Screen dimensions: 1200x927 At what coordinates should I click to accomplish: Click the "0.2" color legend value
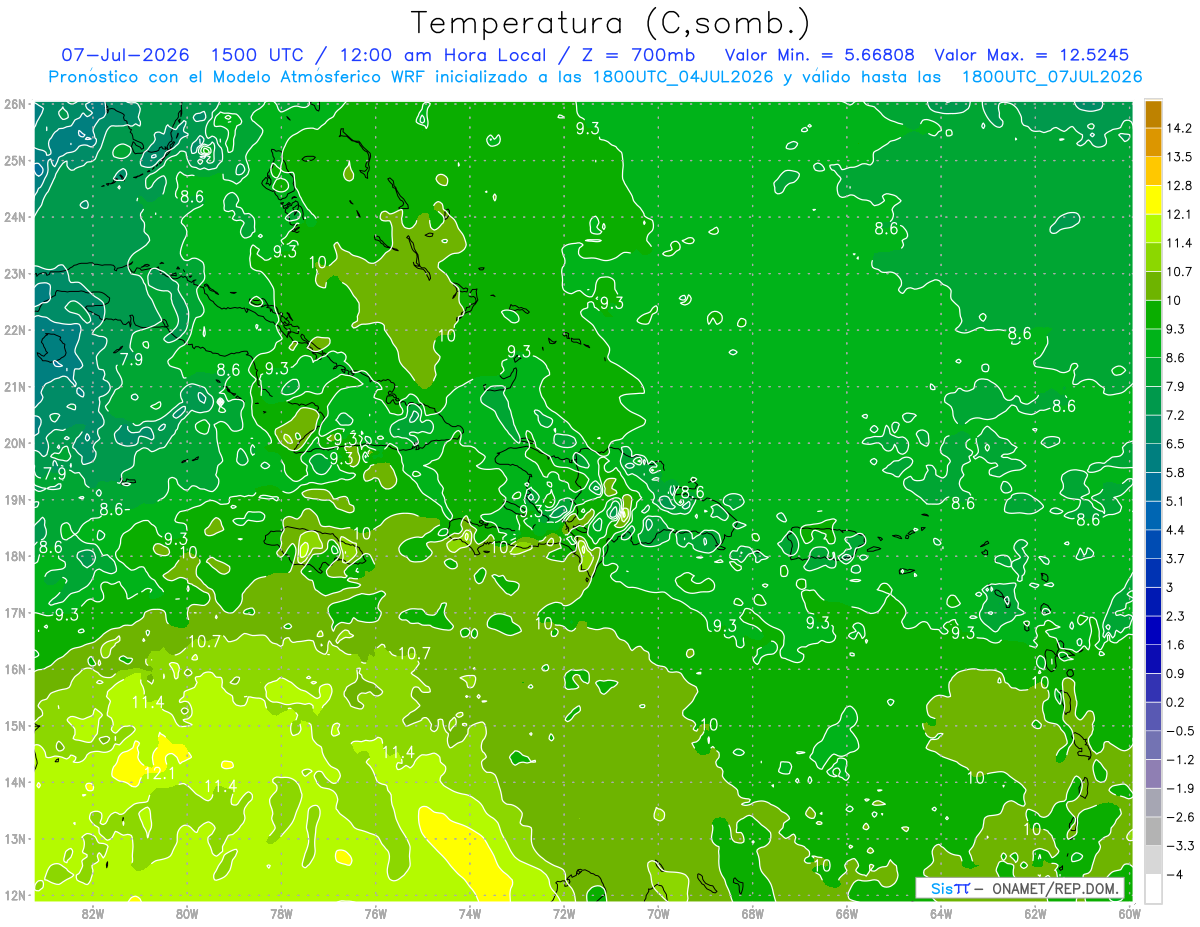pos(1176,702)
